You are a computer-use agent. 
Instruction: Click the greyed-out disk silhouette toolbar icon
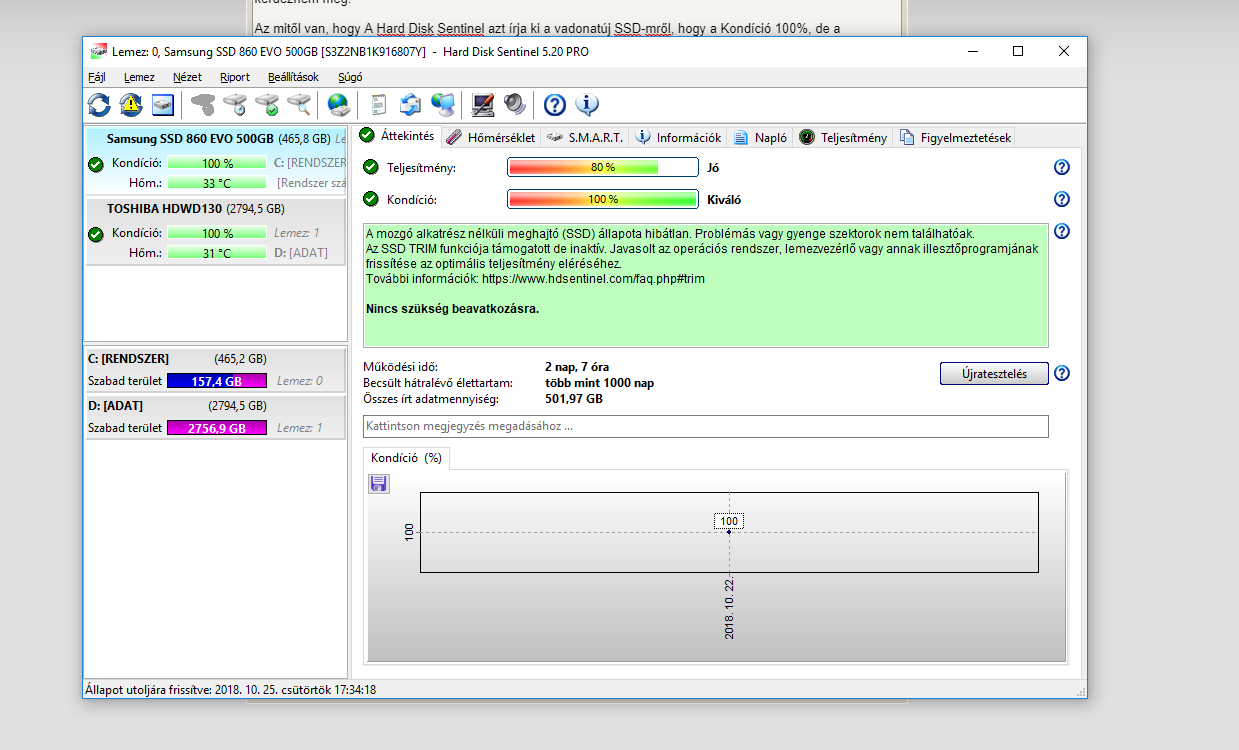click(203, 104)
